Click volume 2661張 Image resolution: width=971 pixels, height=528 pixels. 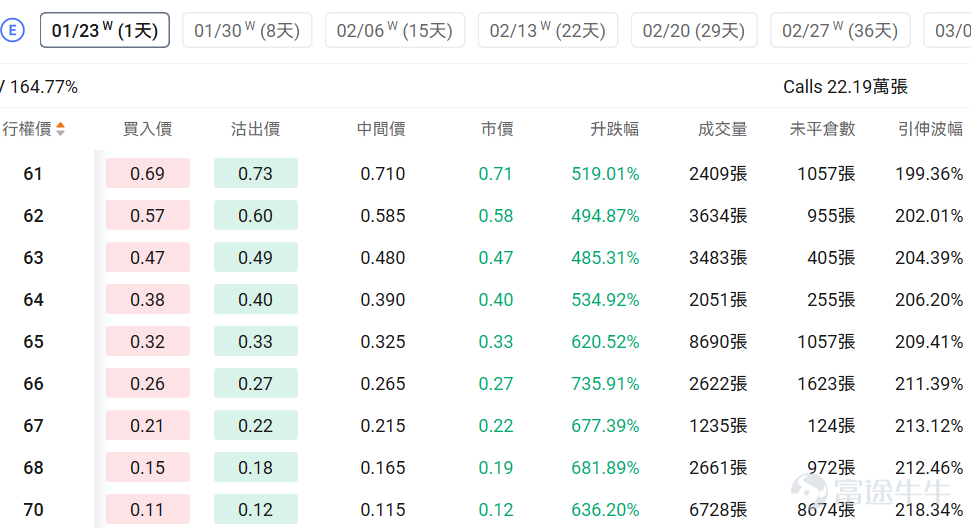tap(718, 468)
